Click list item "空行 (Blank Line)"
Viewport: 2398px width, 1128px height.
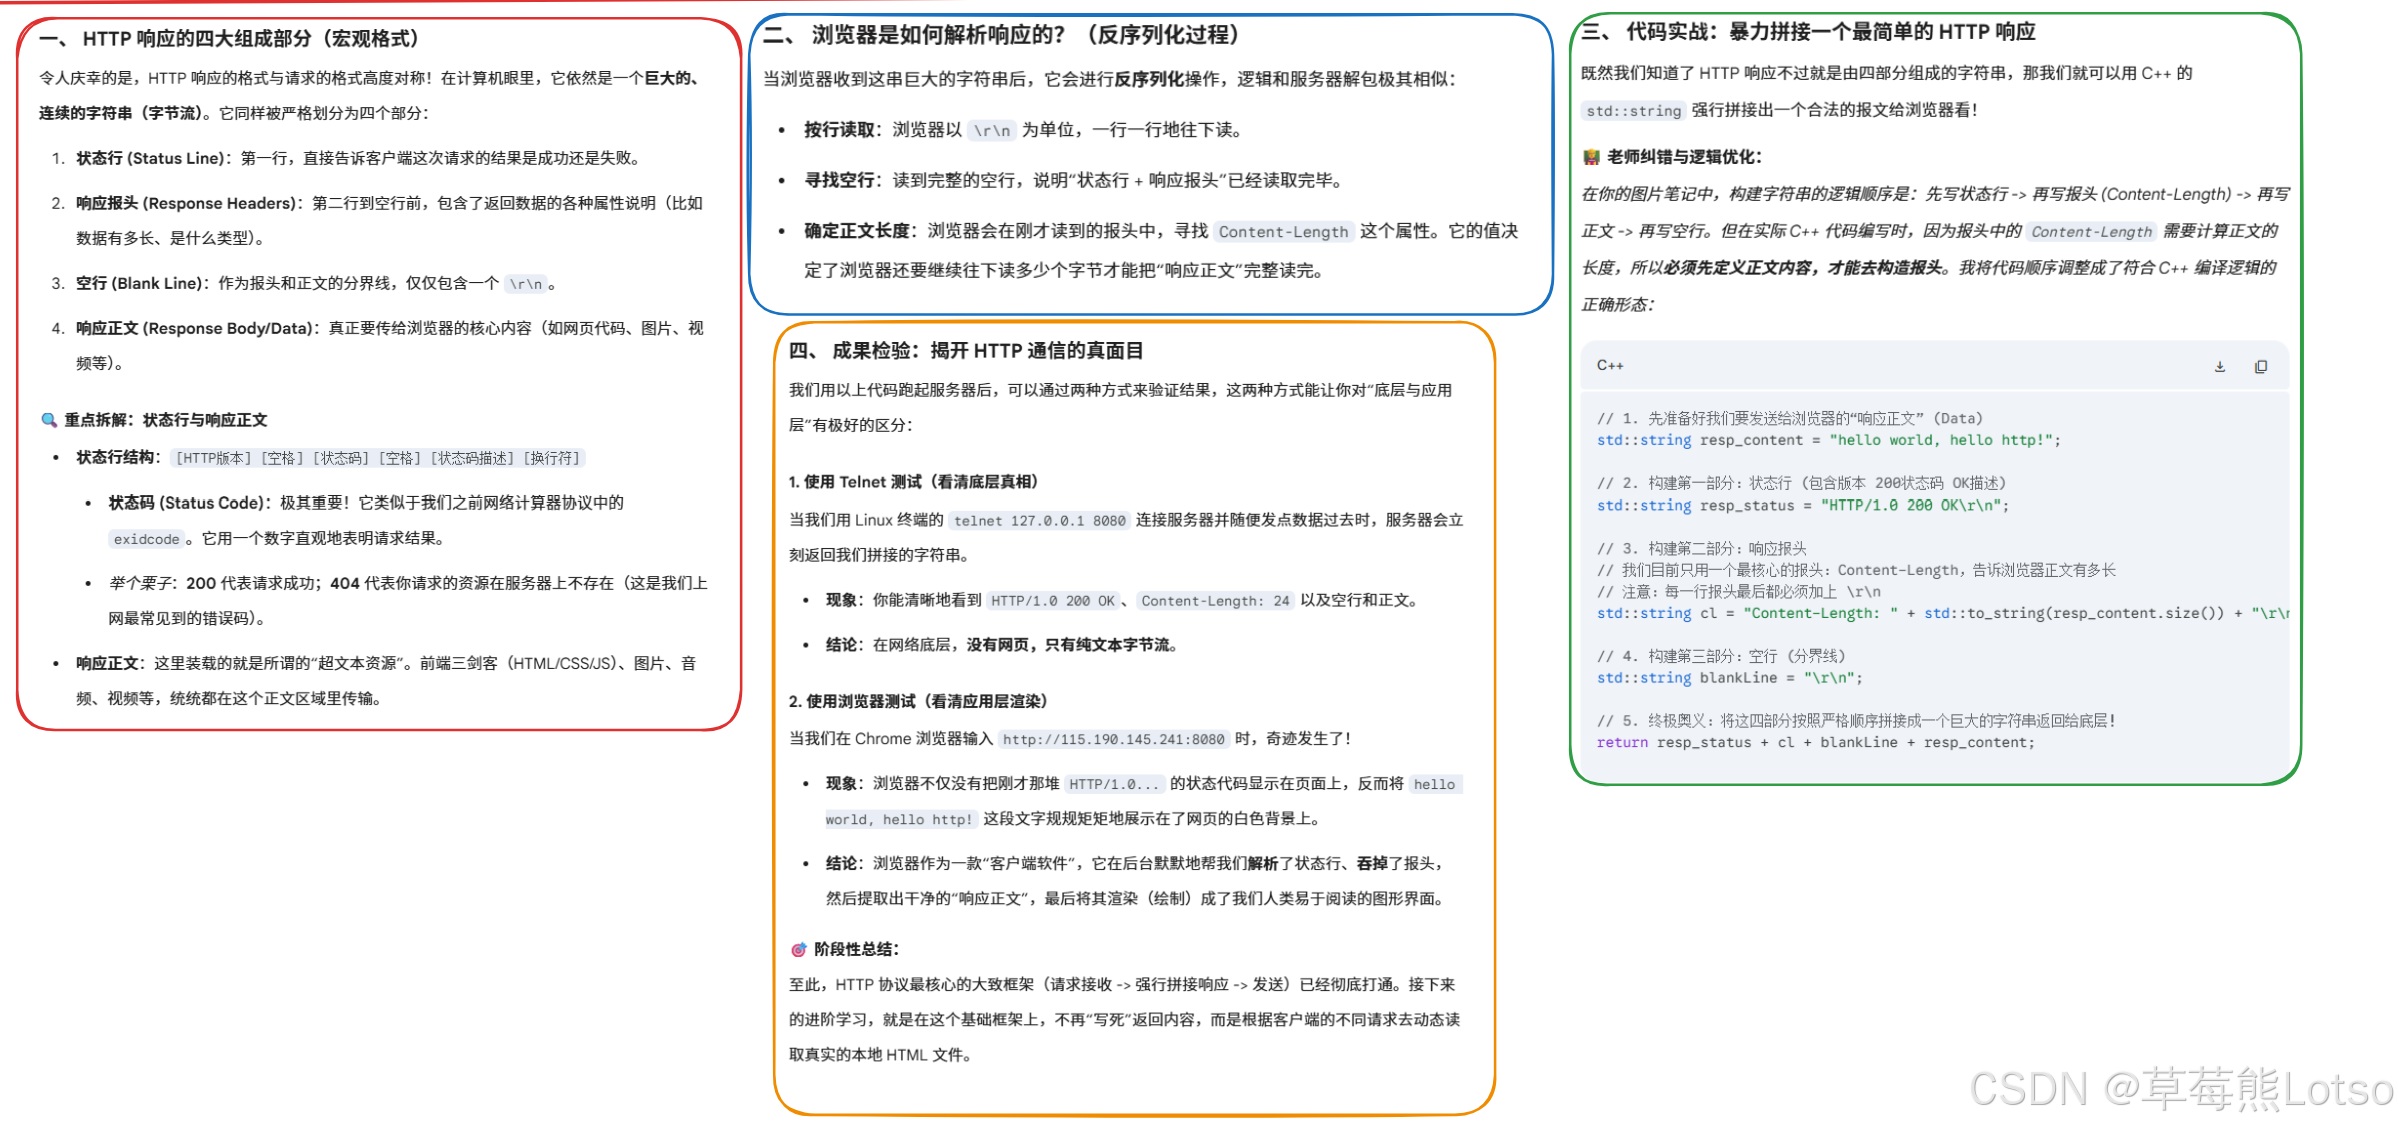tap(142, 283)
